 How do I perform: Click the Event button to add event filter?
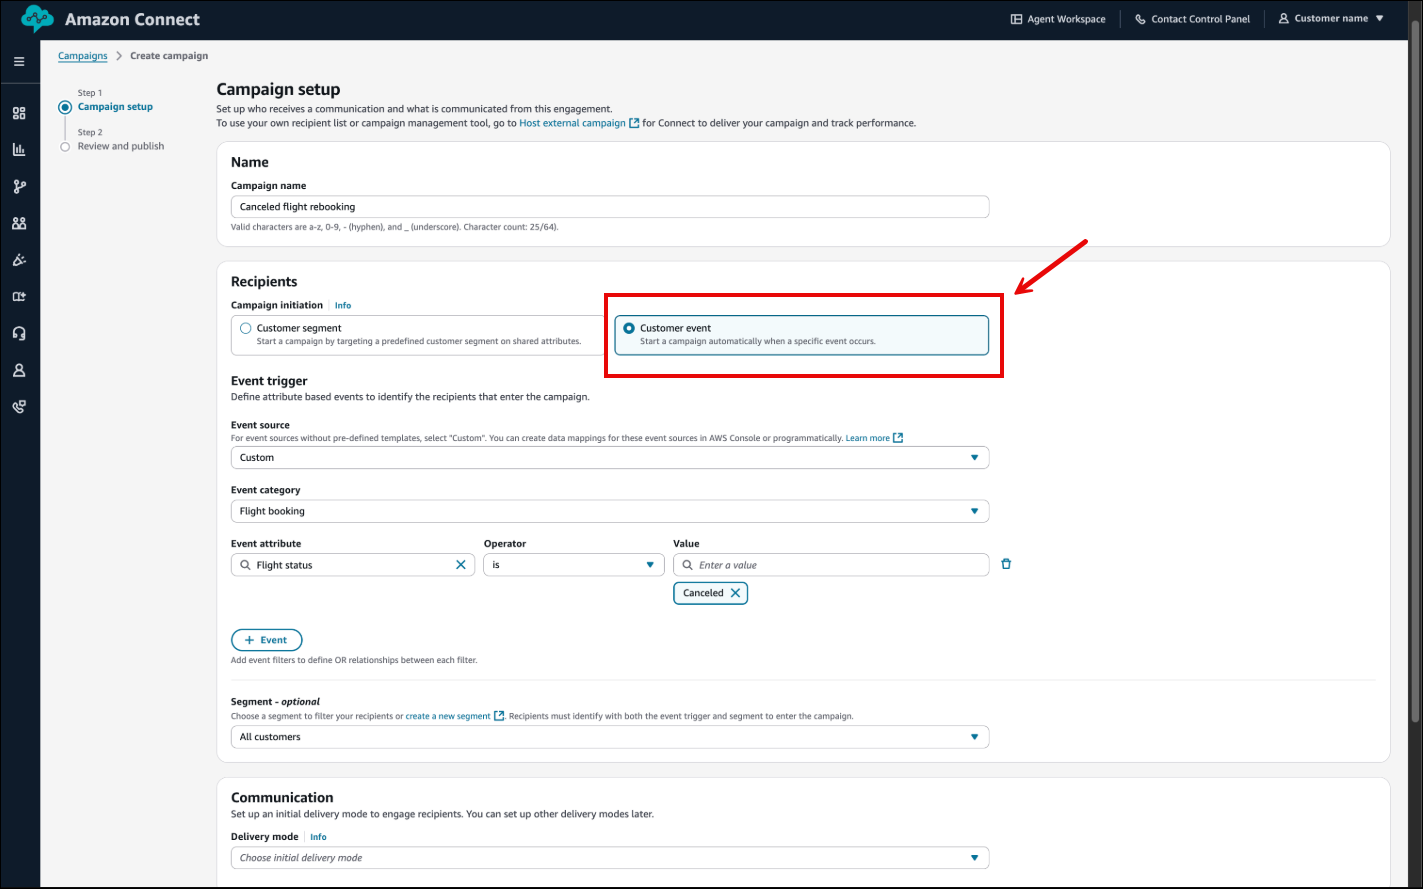[x=266, y=639]
